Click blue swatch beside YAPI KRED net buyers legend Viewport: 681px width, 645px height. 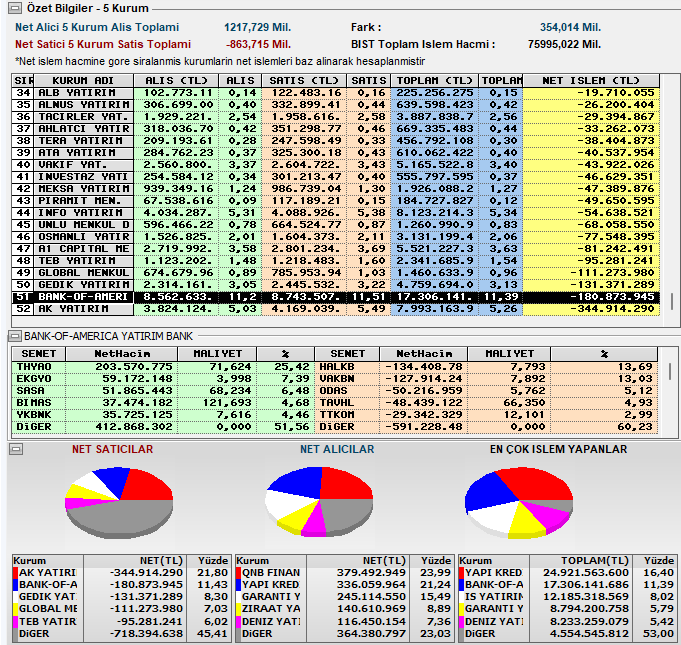point(238,585)
